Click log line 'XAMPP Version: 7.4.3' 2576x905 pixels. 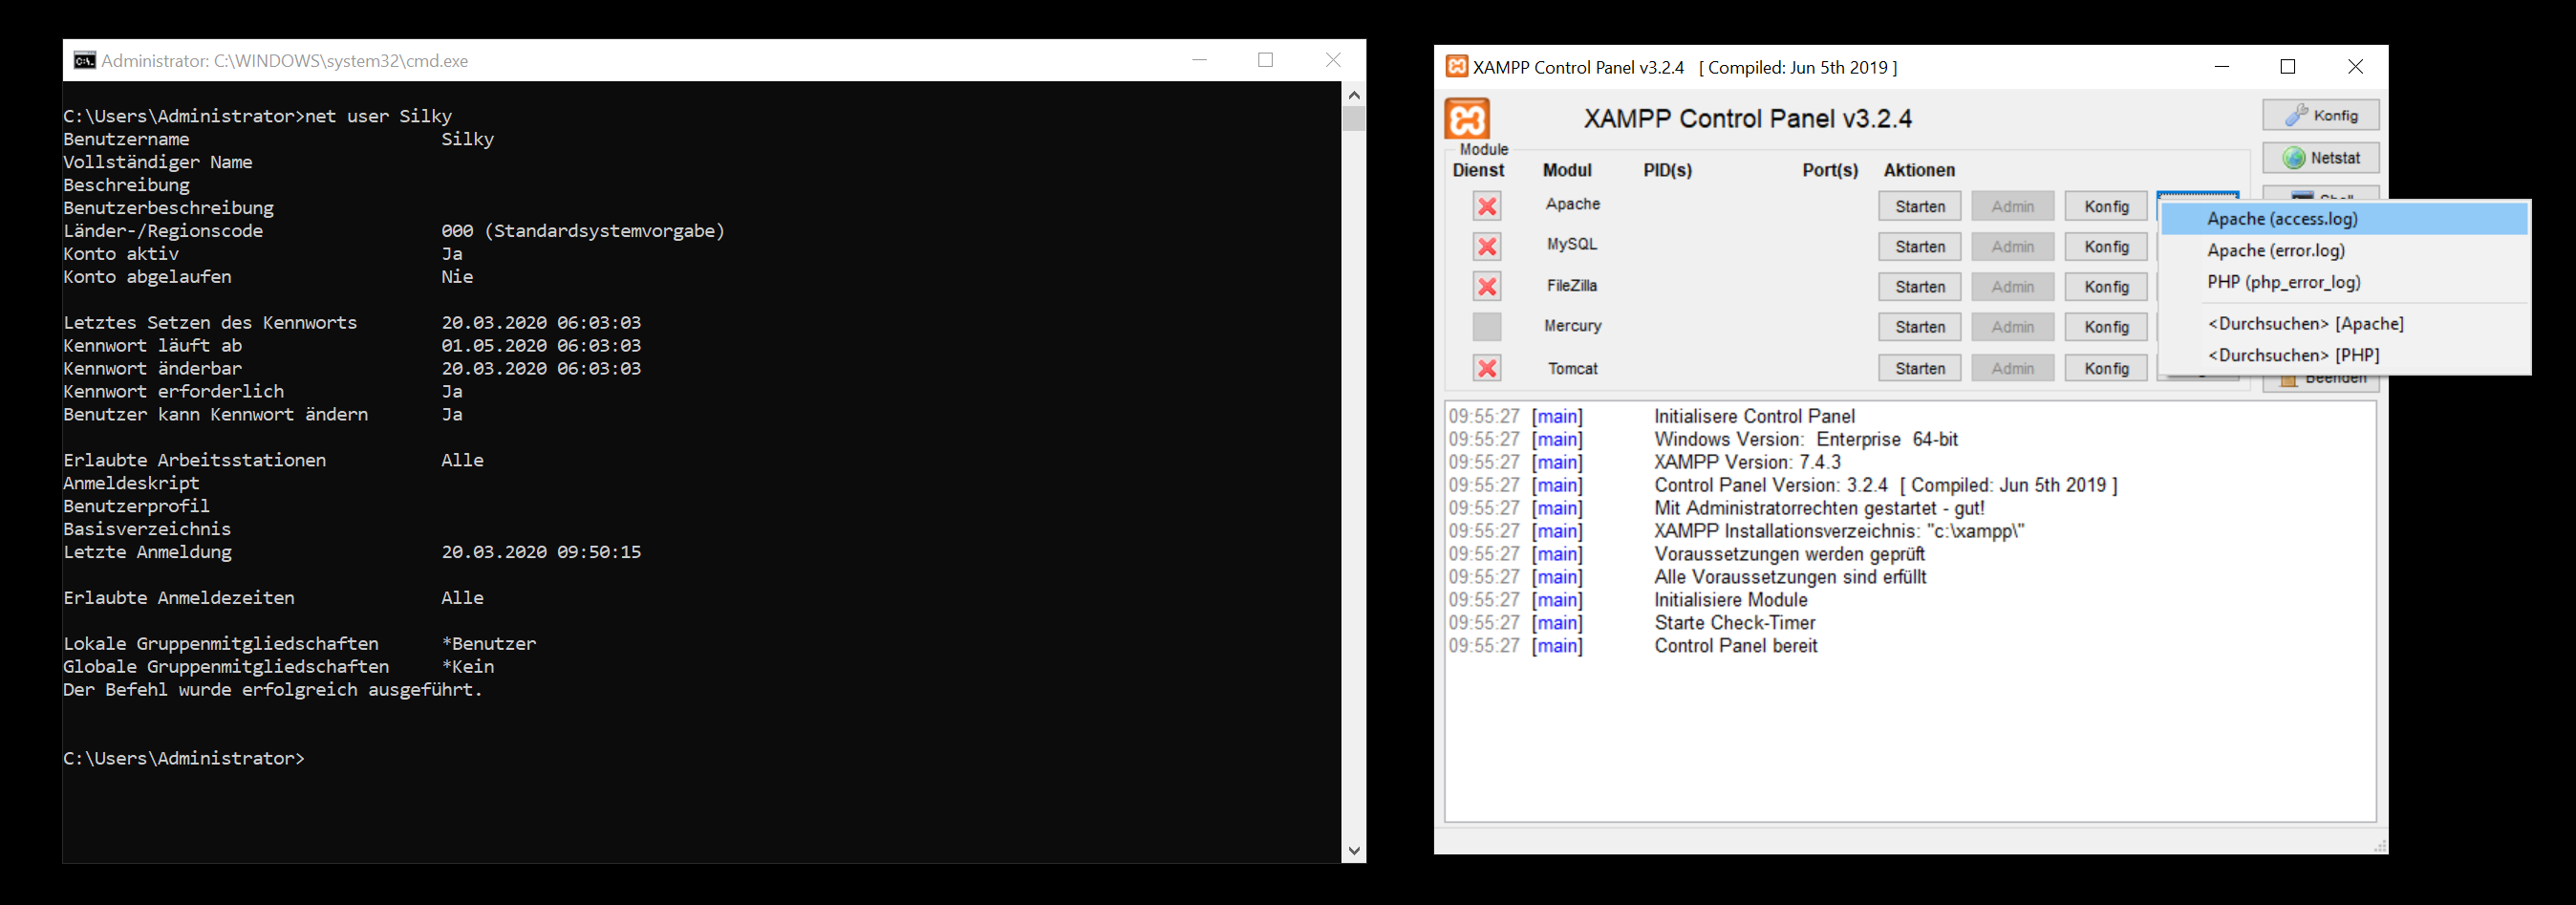pyautogui.click(x=1747, y=463)
